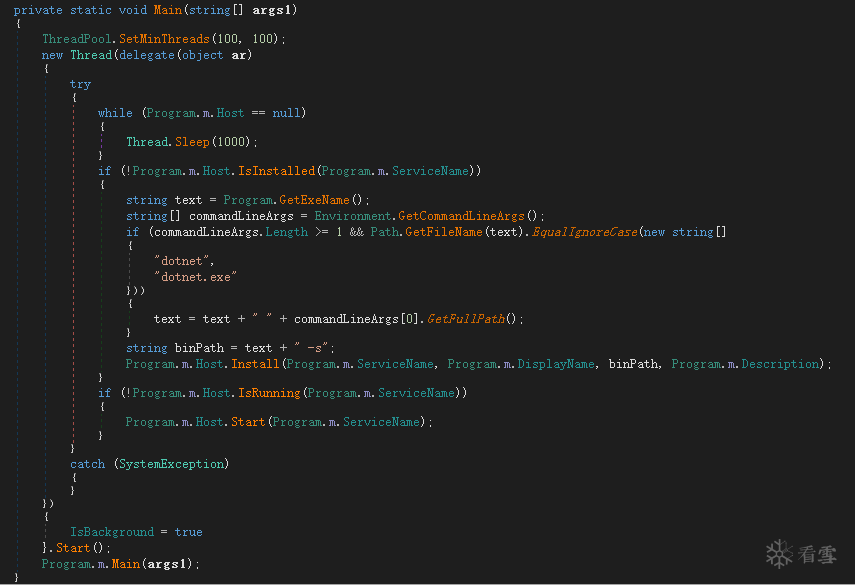Select the "dotnet" string literal

(x=182, y=261)
